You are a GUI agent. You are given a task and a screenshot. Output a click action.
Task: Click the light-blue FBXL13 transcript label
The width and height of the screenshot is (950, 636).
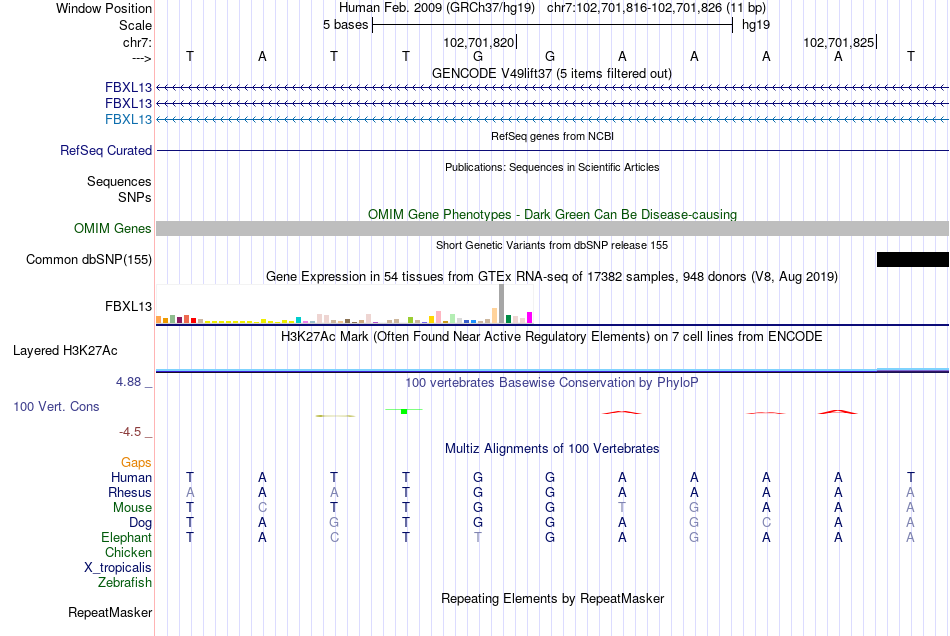click(x=128, y=119)
